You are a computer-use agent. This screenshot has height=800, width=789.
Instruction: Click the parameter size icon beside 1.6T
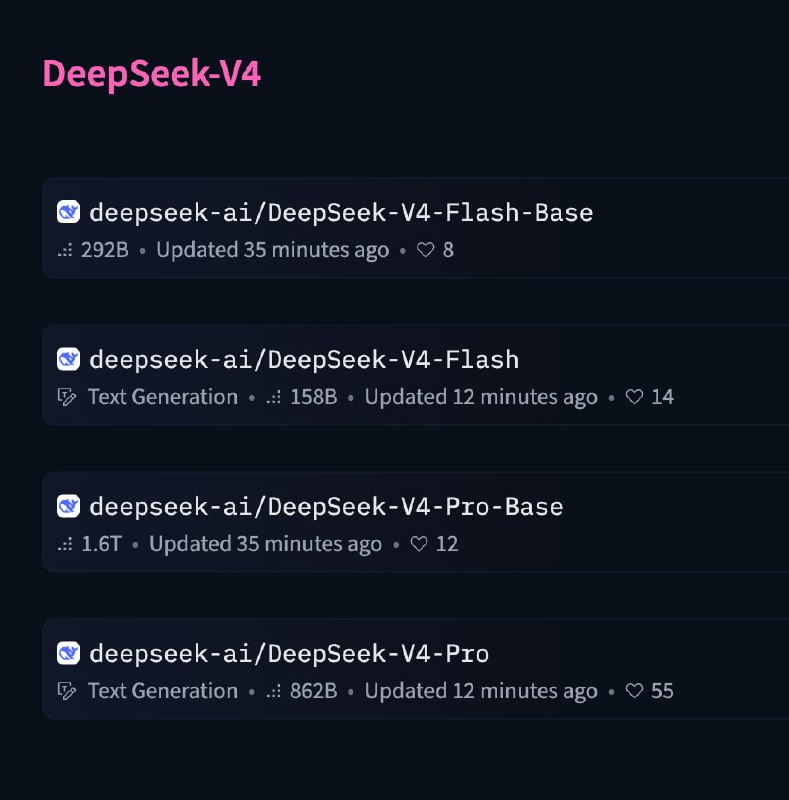pyautogui.click(x=65, y=544)
